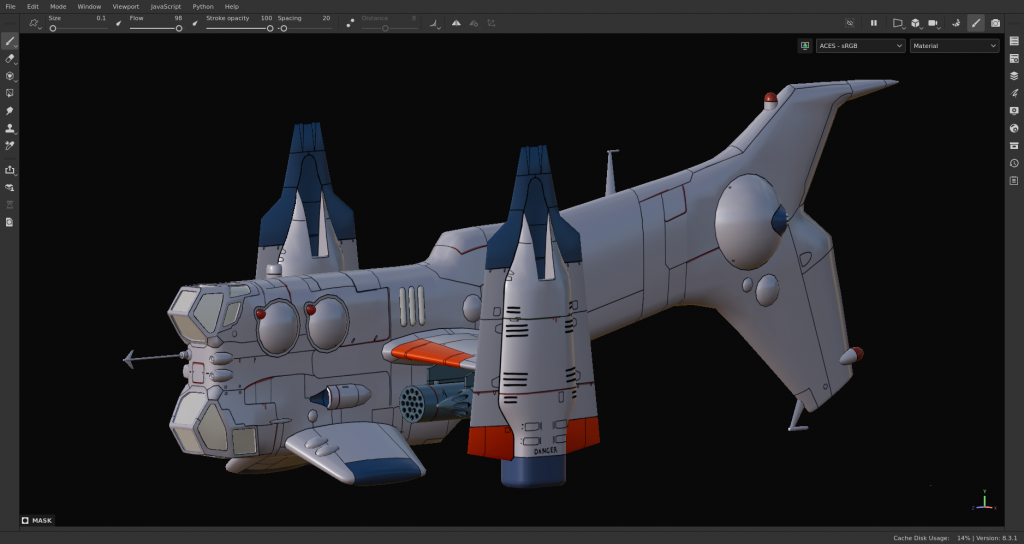
Task: Click the XYZ axis orientation gizmo
Action: point(984,501)
